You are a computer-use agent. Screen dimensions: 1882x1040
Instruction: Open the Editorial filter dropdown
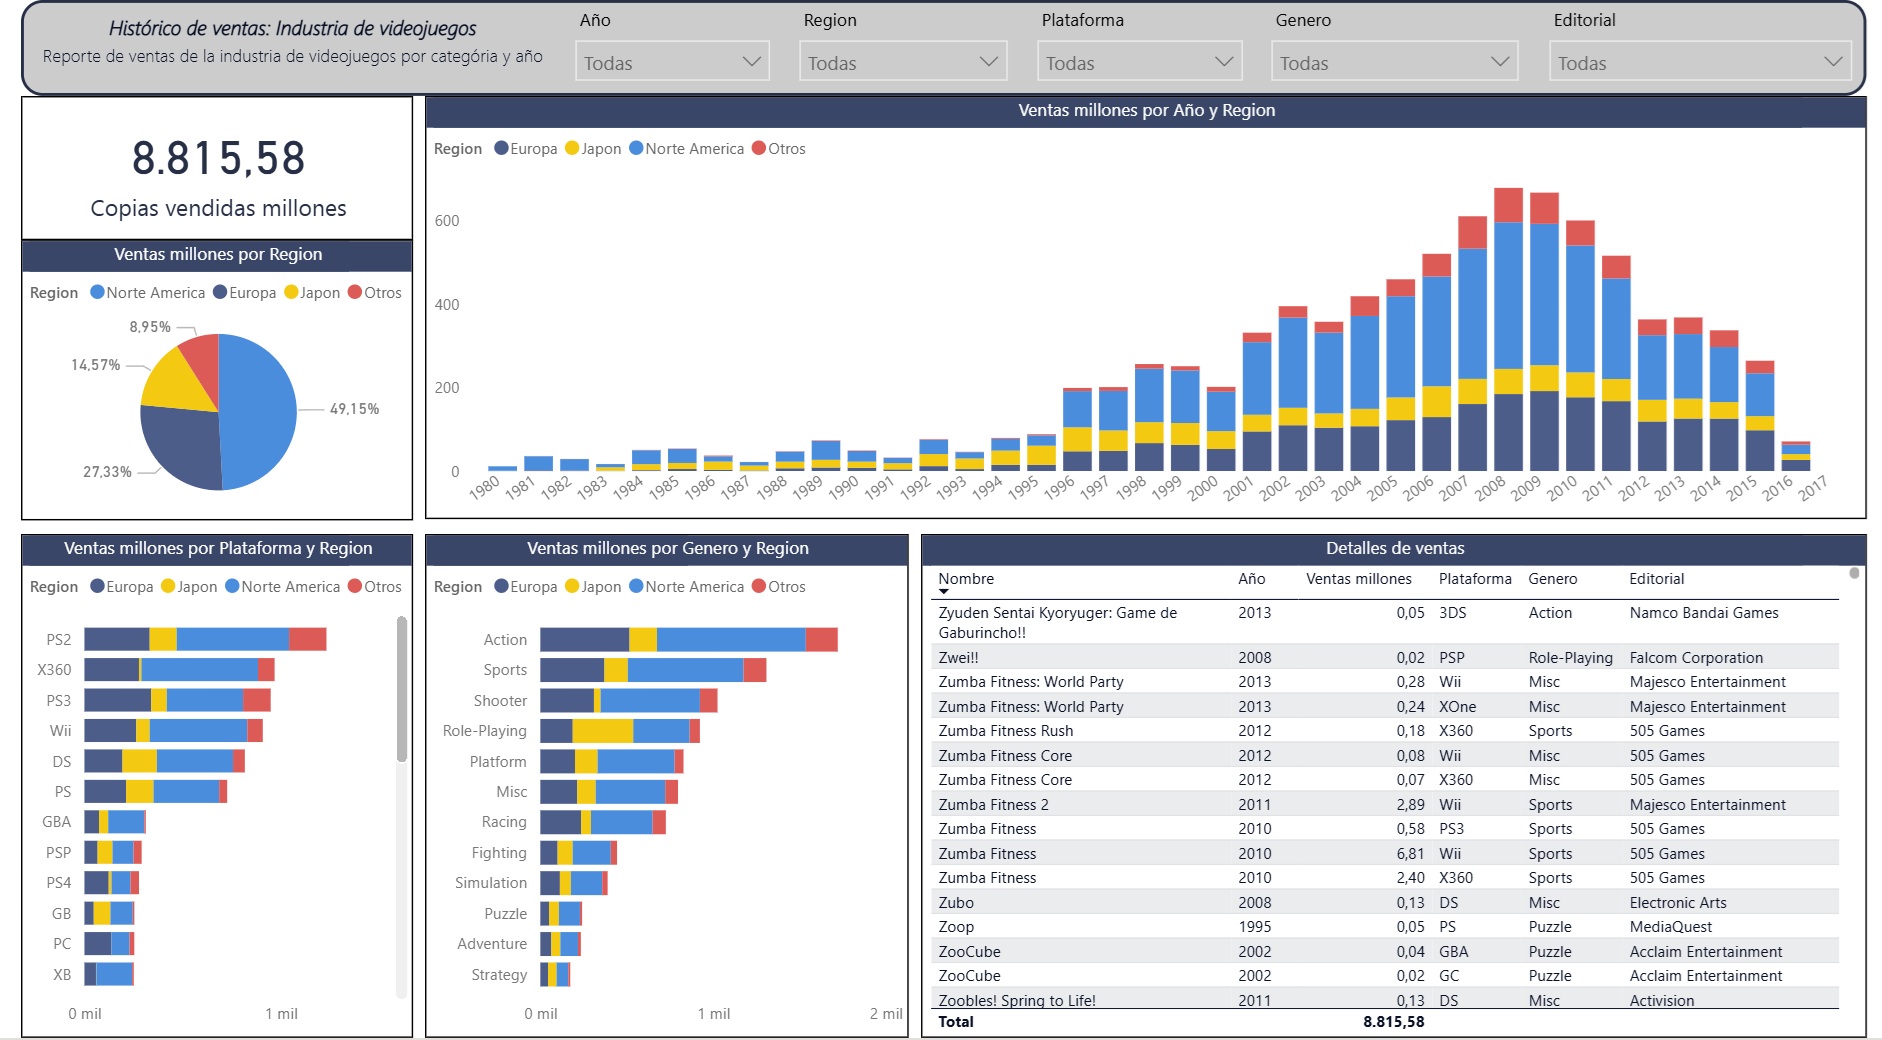click(1699, 62)
